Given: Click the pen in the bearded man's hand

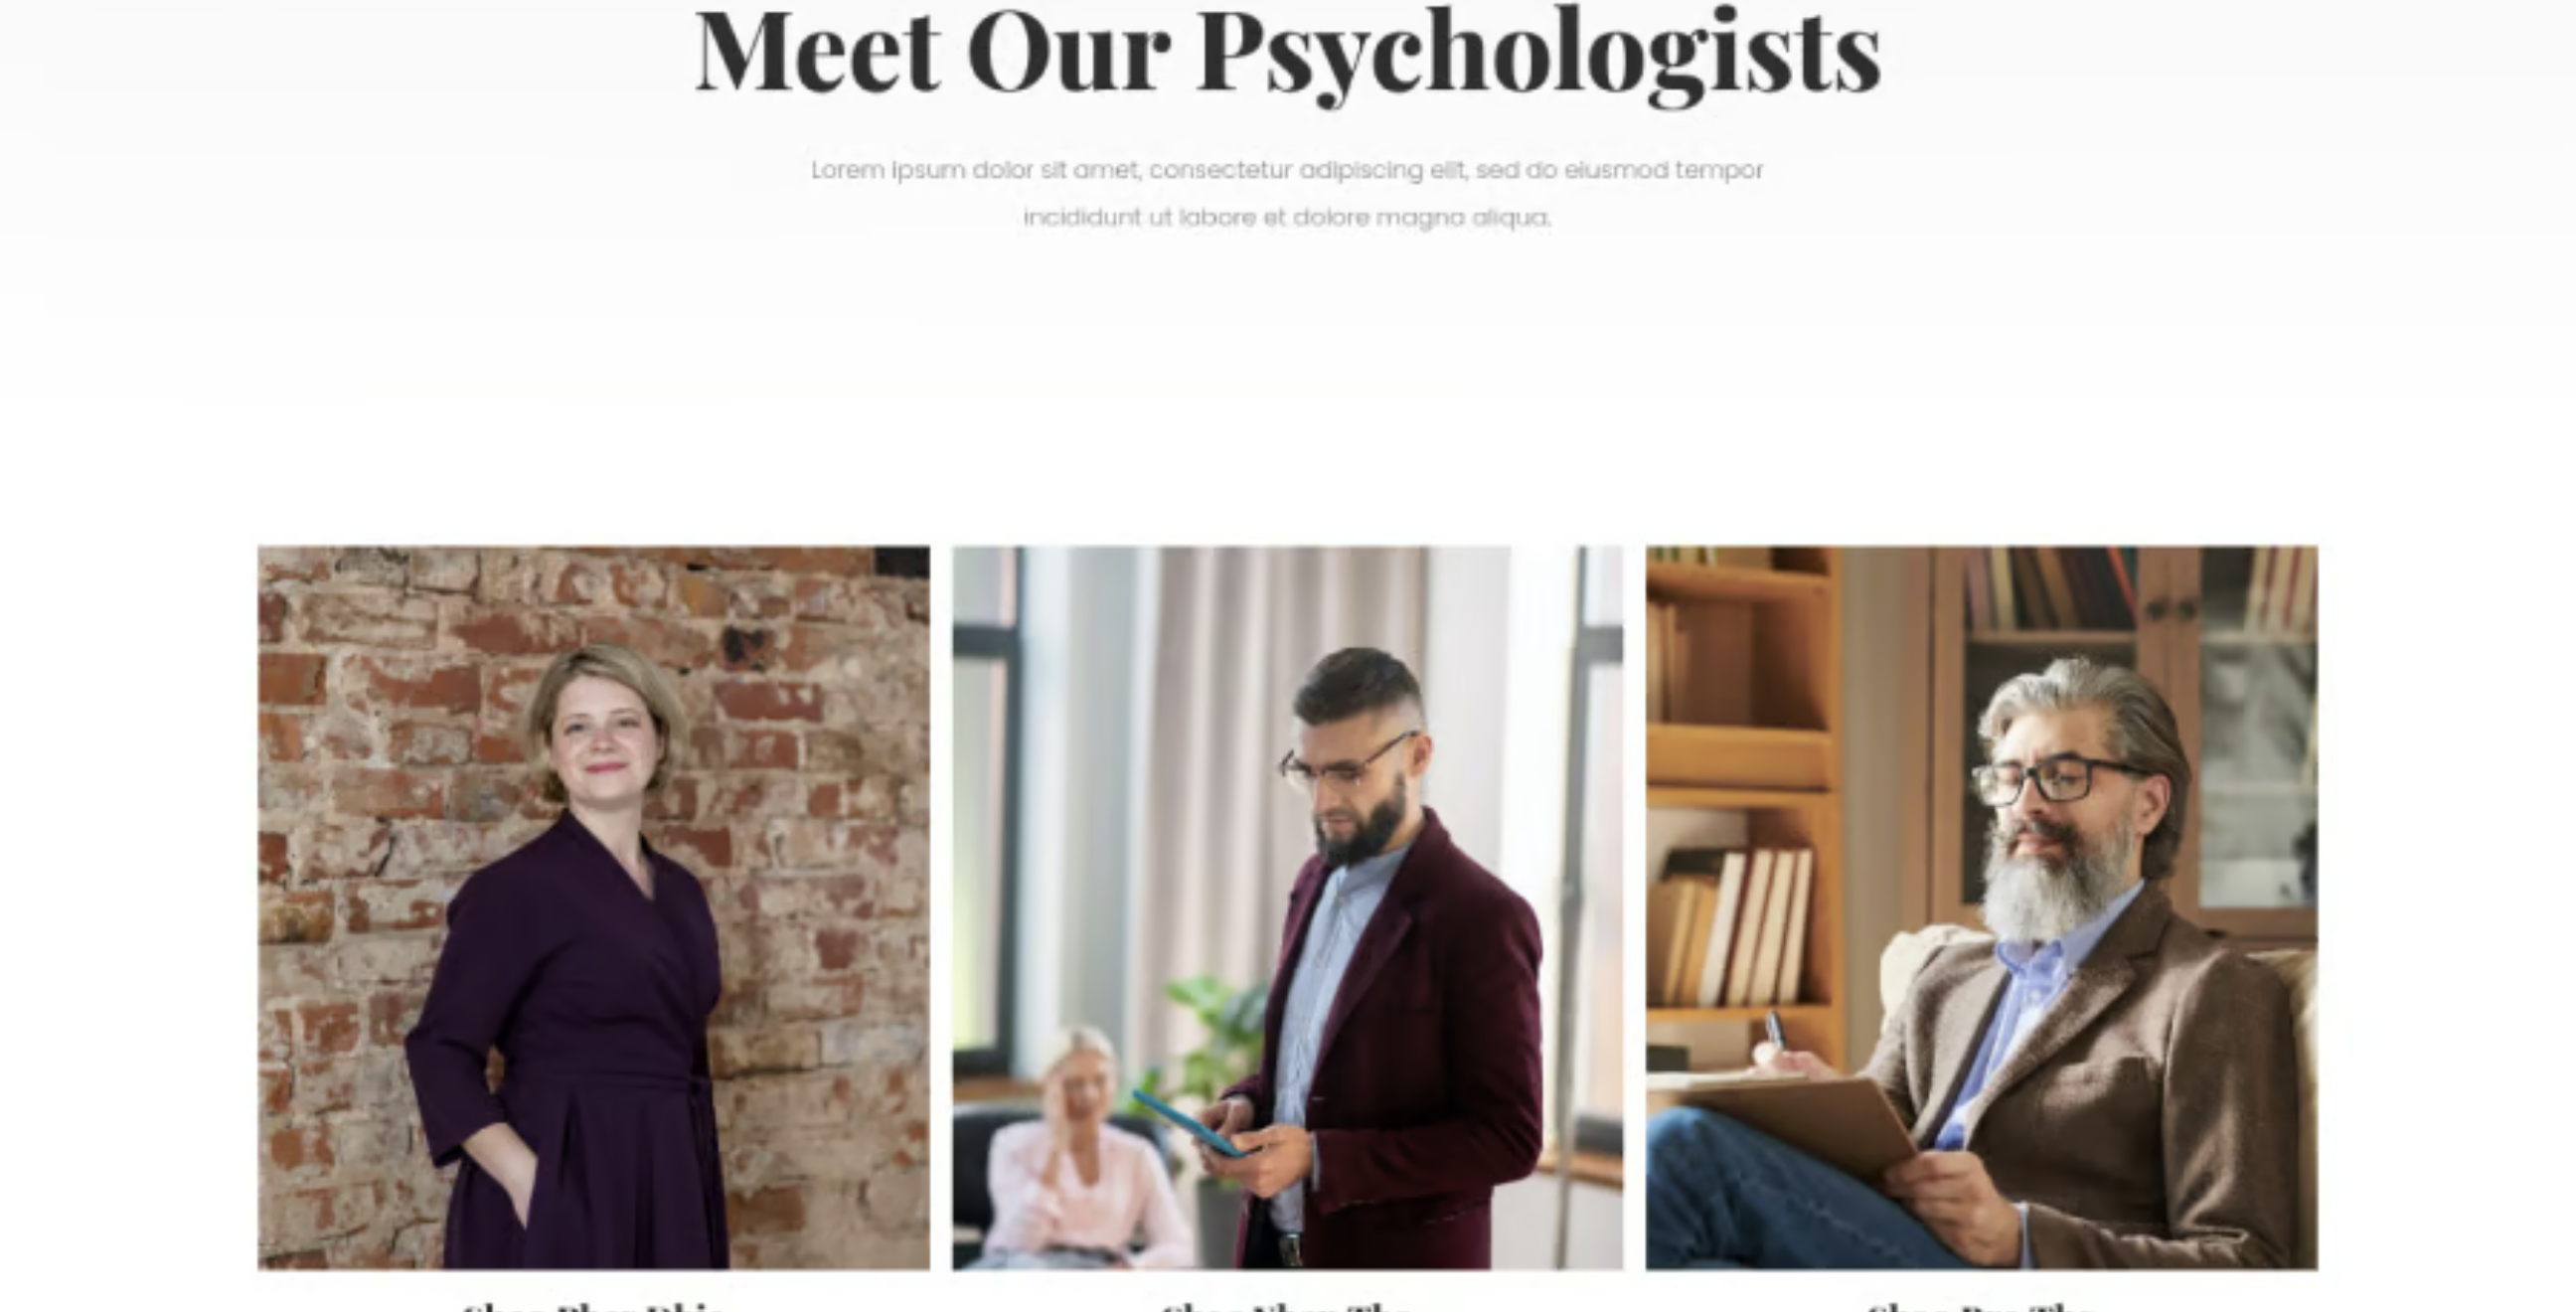Looking at the screenshot, I should coord(1774,1030).
